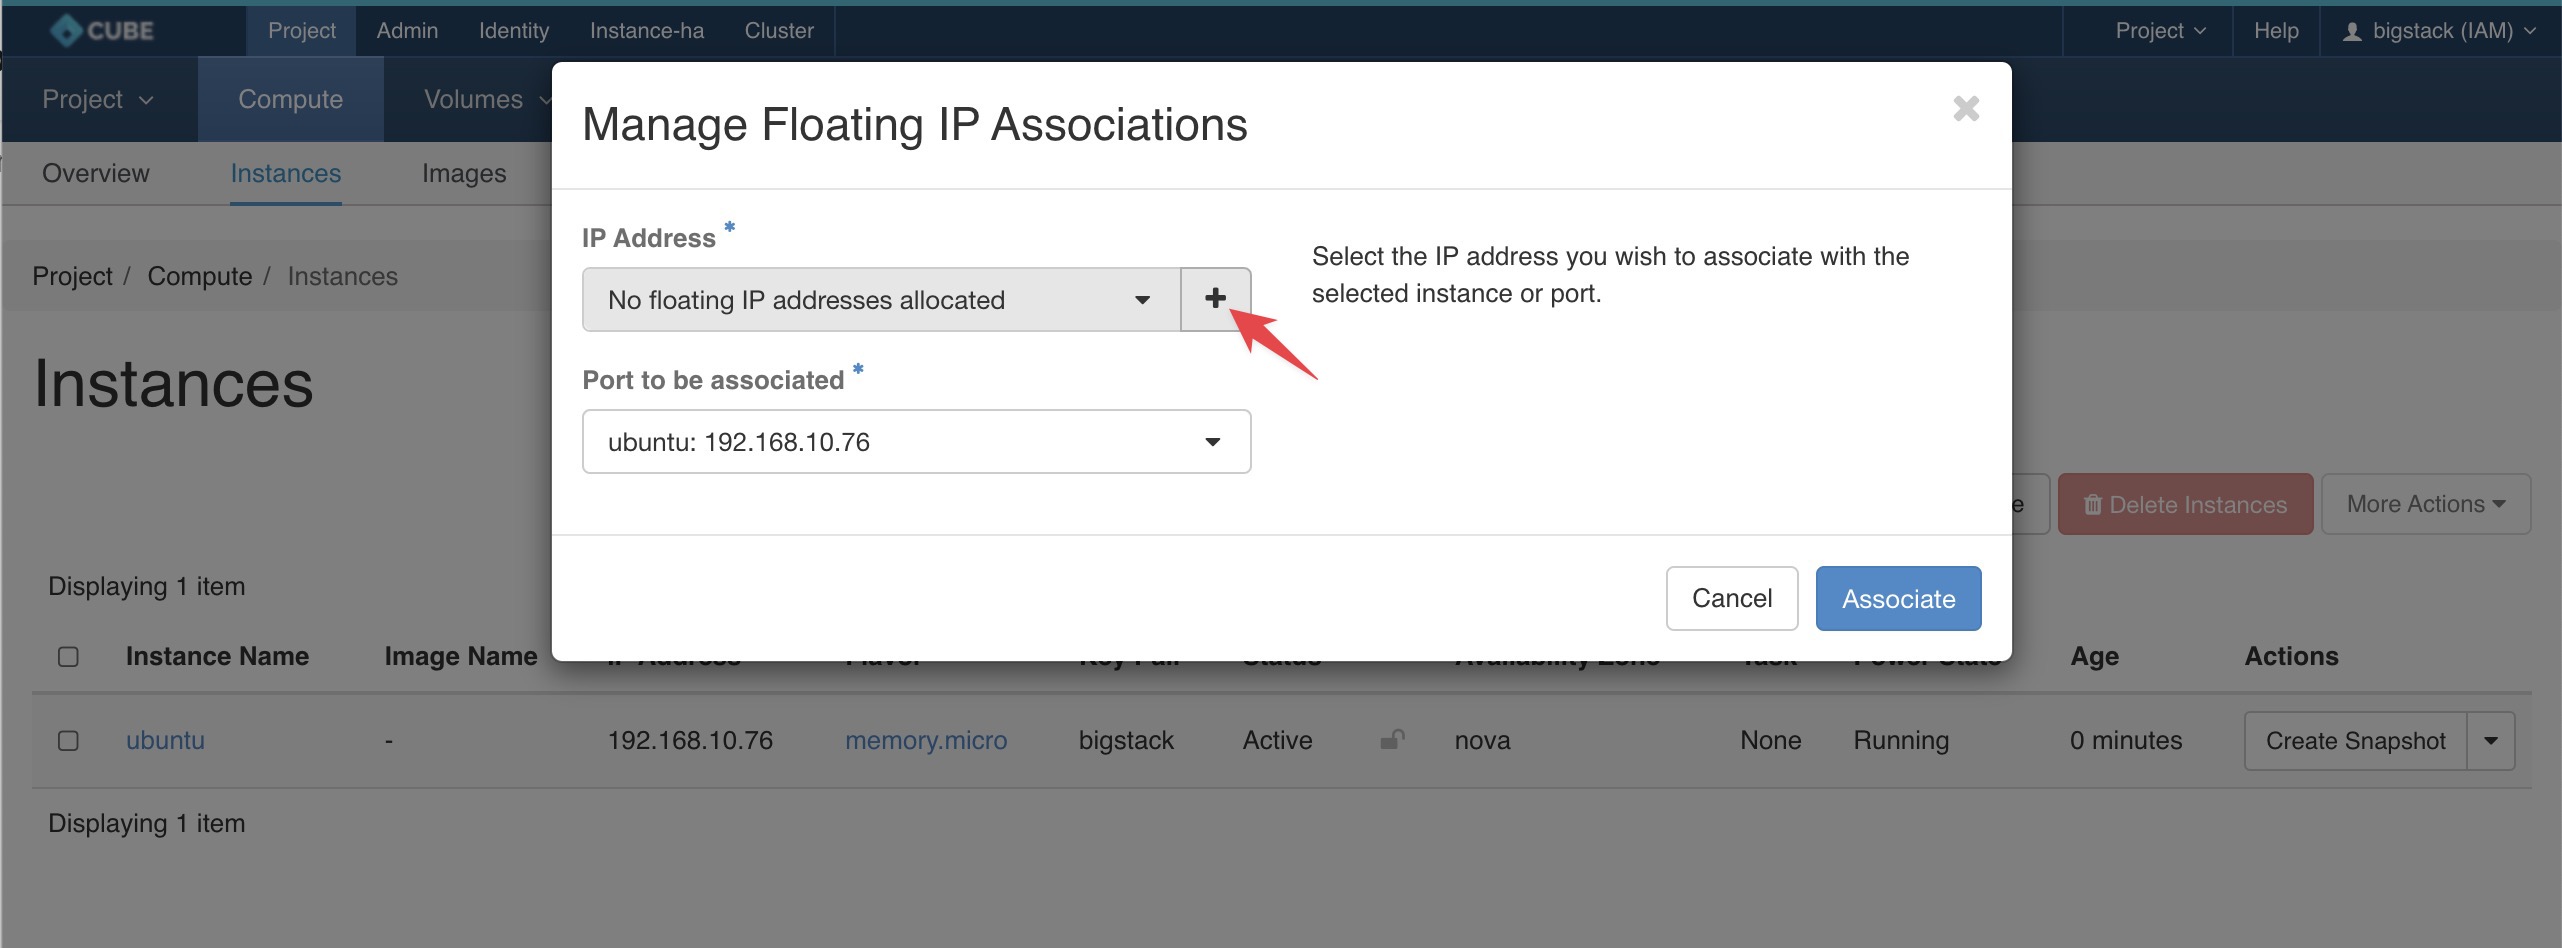Viewport: 2562px width, 948px height.
Task: Open the memory.micro flavor link
Action: (926, 740)
